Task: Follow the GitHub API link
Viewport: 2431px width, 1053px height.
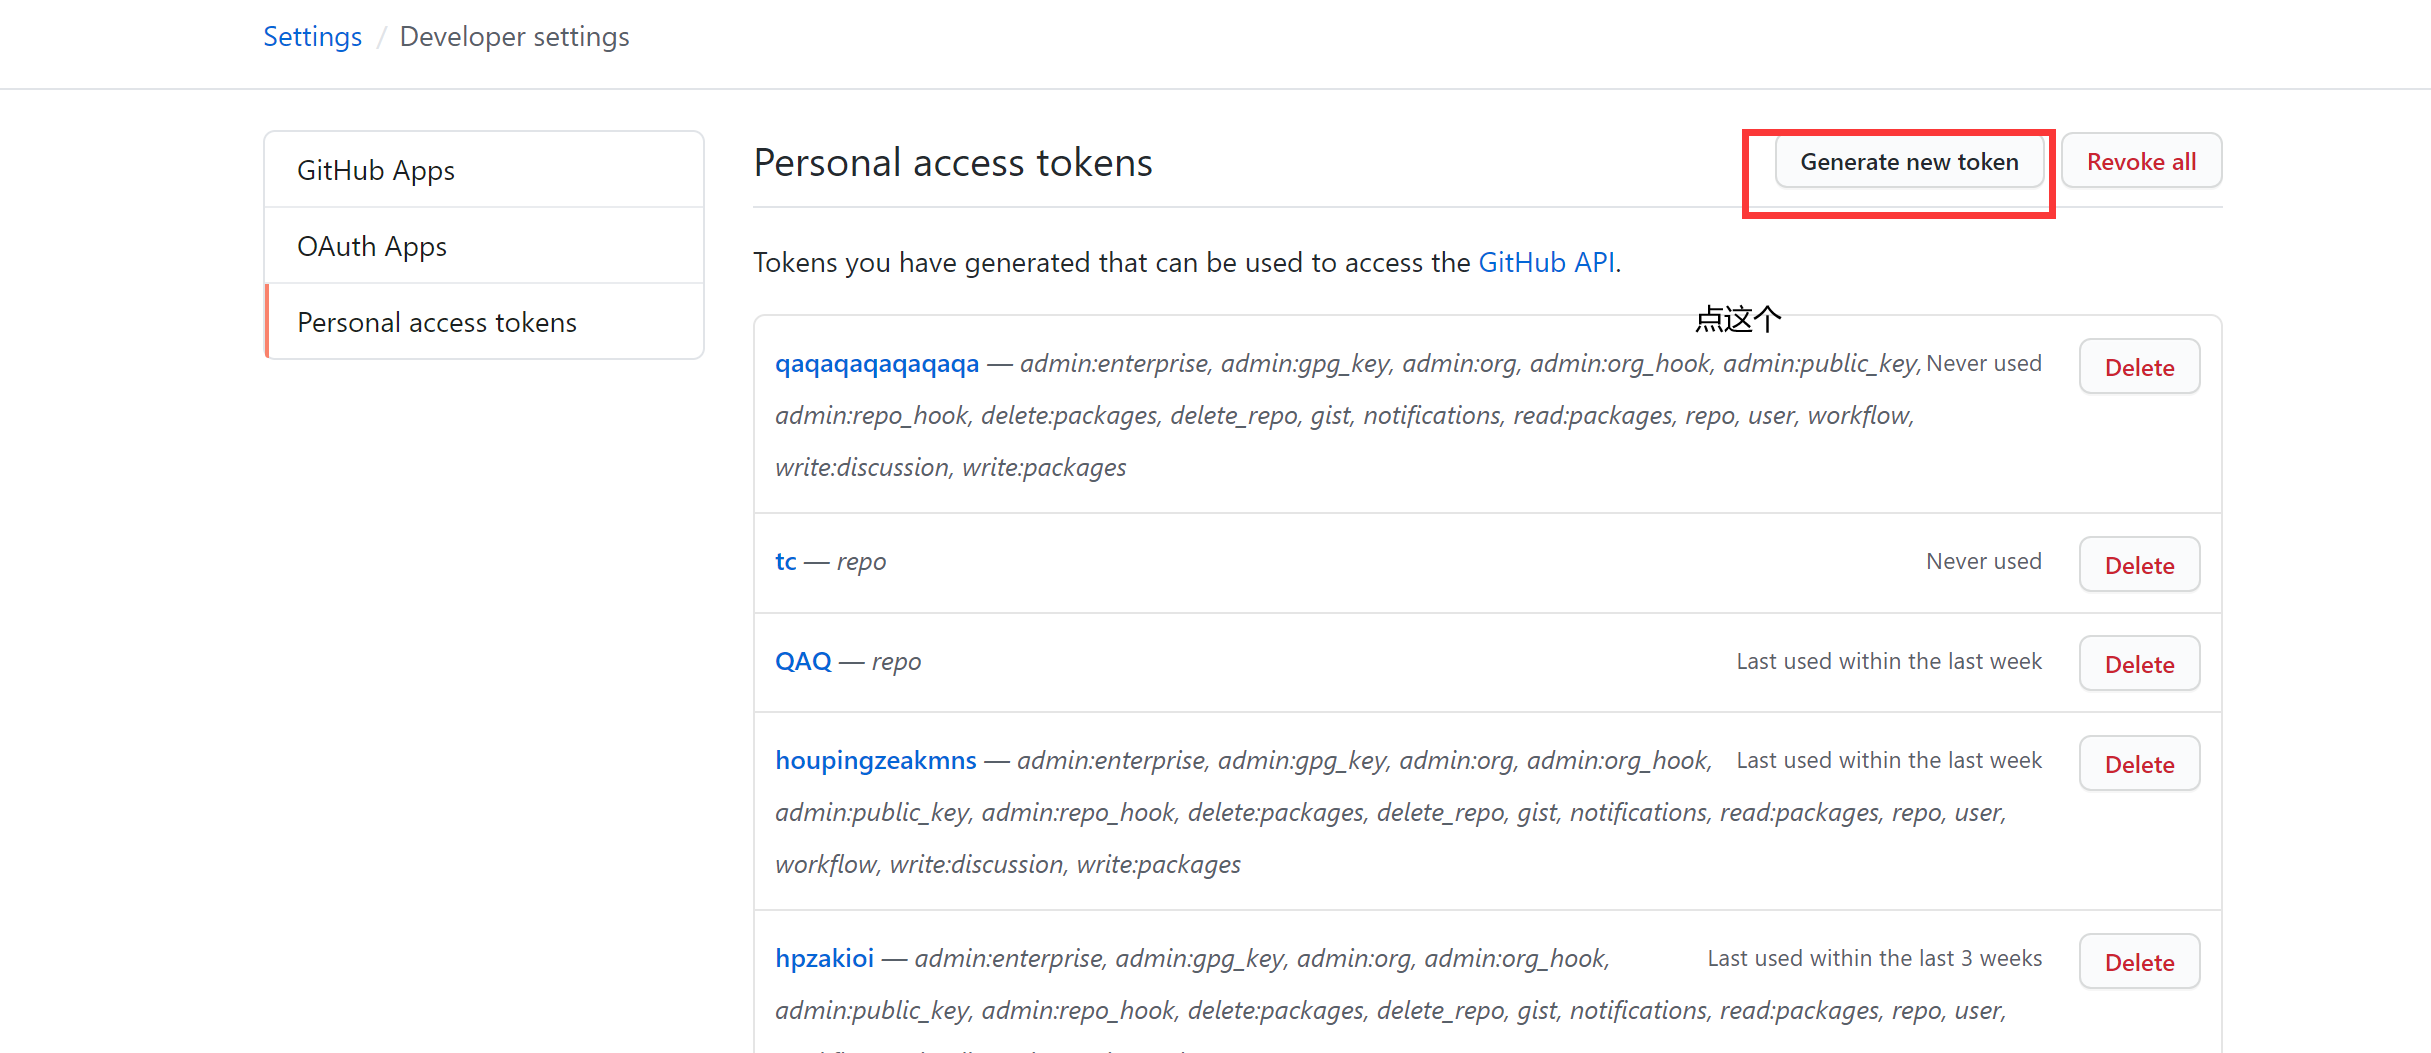Action: (1546, 262)
